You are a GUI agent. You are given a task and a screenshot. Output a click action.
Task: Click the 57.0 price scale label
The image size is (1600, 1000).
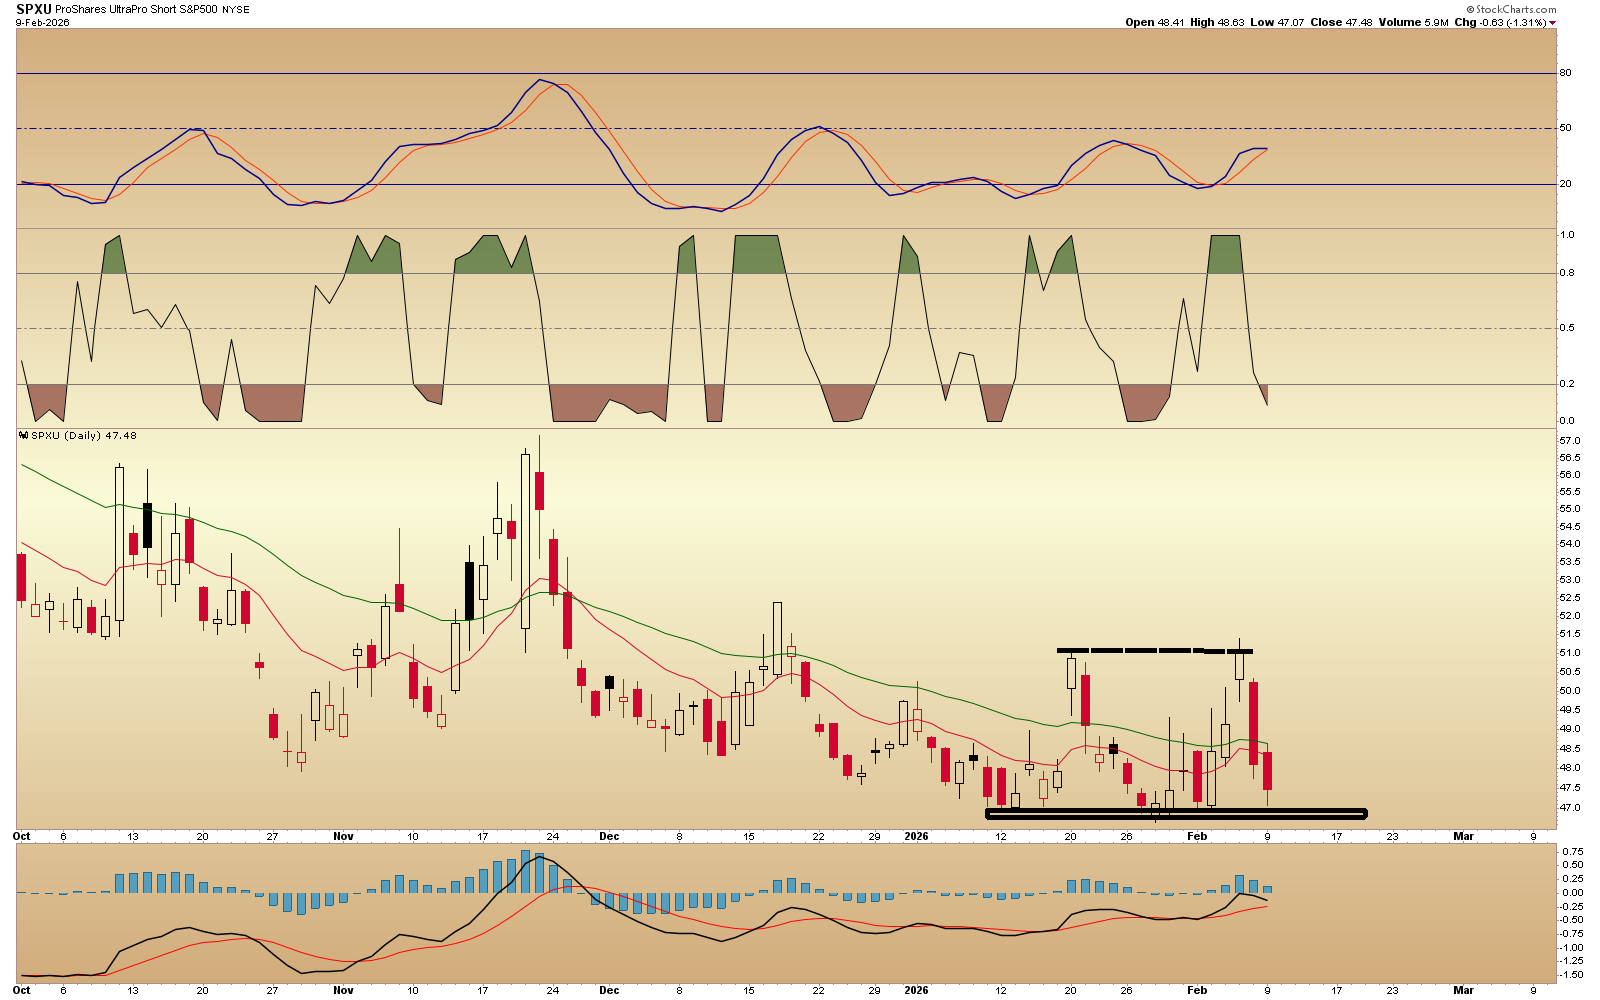tap(1569, 441)
